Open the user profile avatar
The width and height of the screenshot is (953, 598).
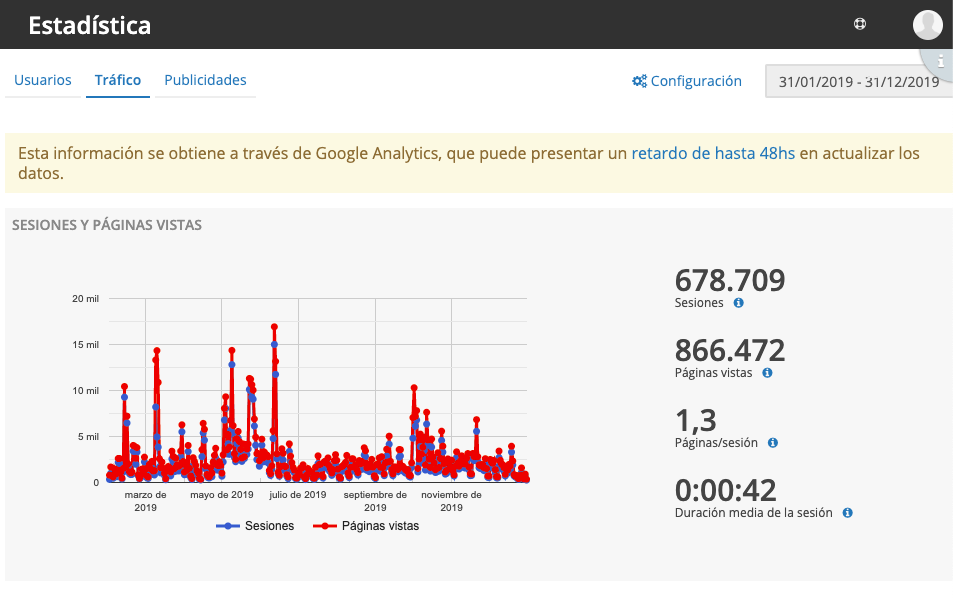click(927, 24)
